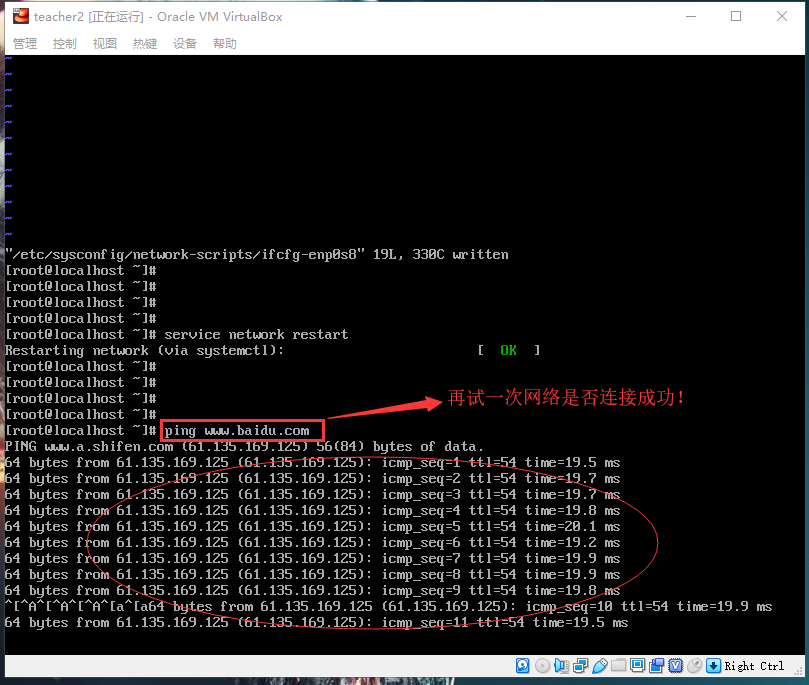The image size is (809, 685).
Task: Click the recording status icon
Action: (x=656, y=665)
